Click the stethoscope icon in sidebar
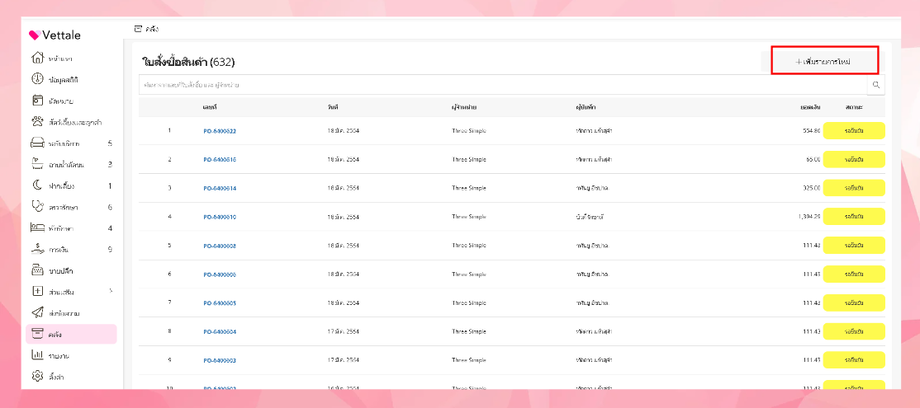The height and width of the screenshot is (408, 920). click(37, 207)
